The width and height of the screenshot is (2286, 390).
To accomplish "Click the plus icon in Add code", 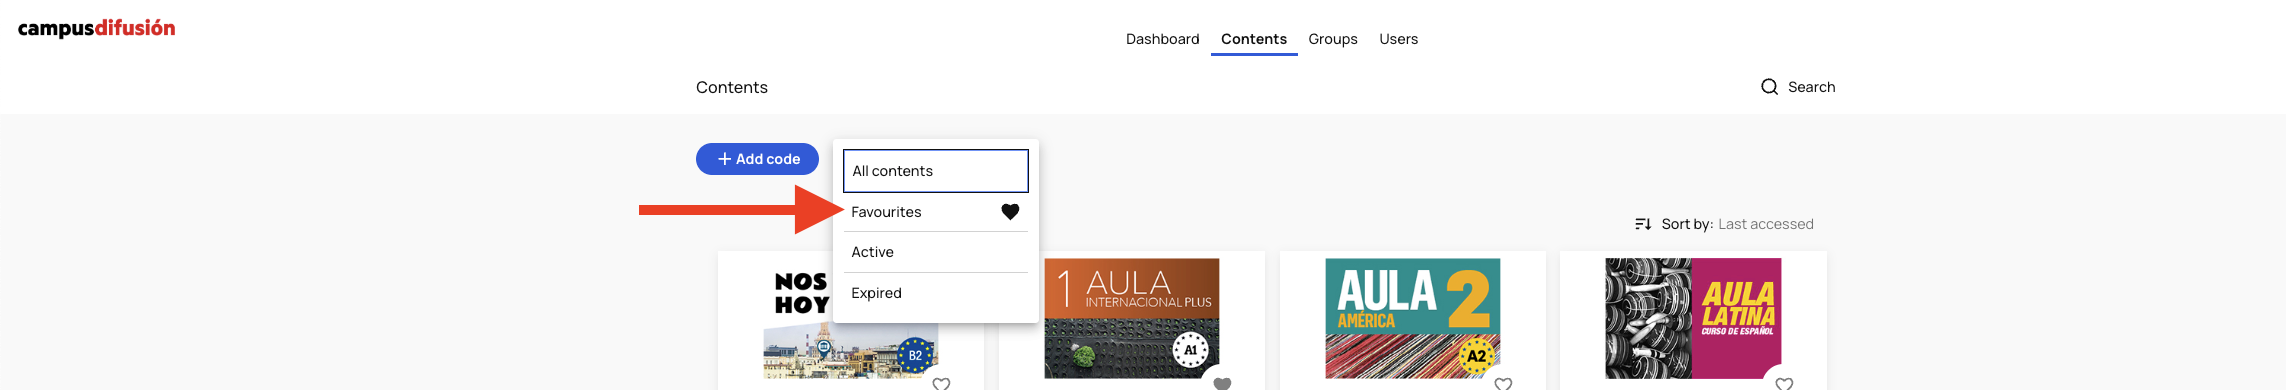I will point(724,159).
